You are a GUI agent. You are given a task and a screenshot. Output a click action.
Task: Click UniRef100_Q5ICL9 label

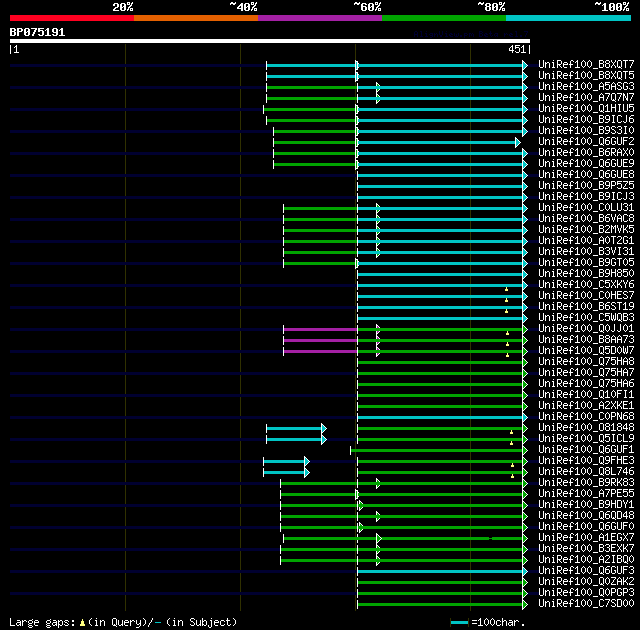[586, 439]
